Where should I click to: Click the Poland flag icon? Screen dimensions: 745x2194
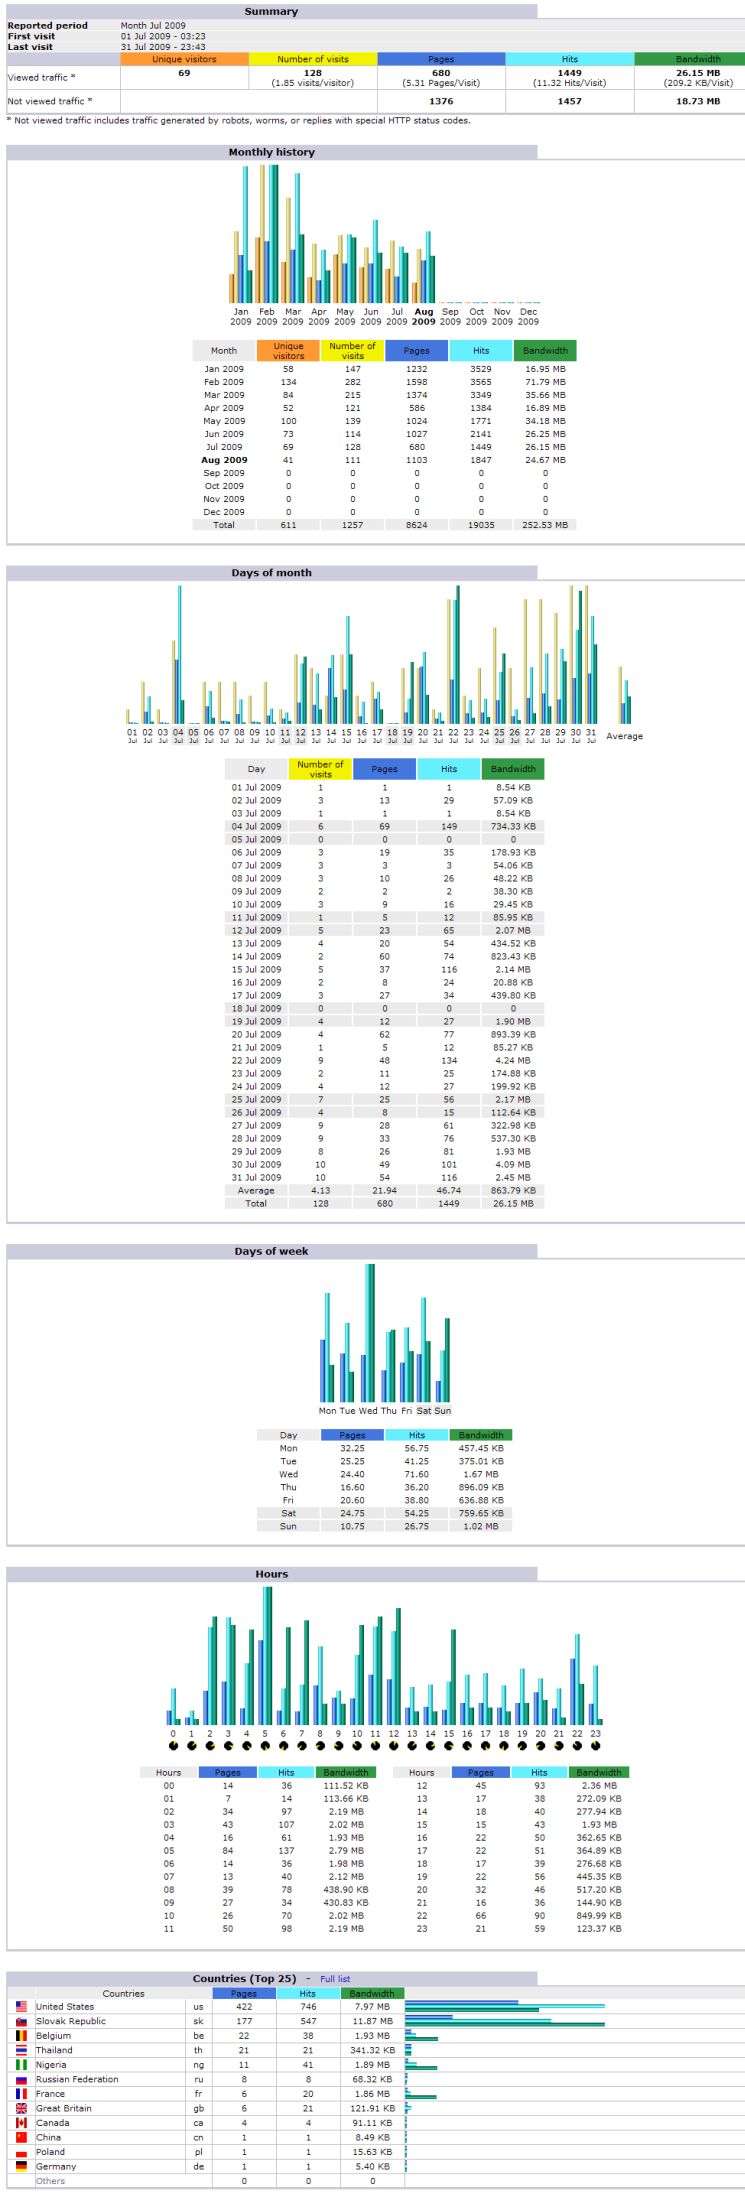click(x=22, y=2151)
